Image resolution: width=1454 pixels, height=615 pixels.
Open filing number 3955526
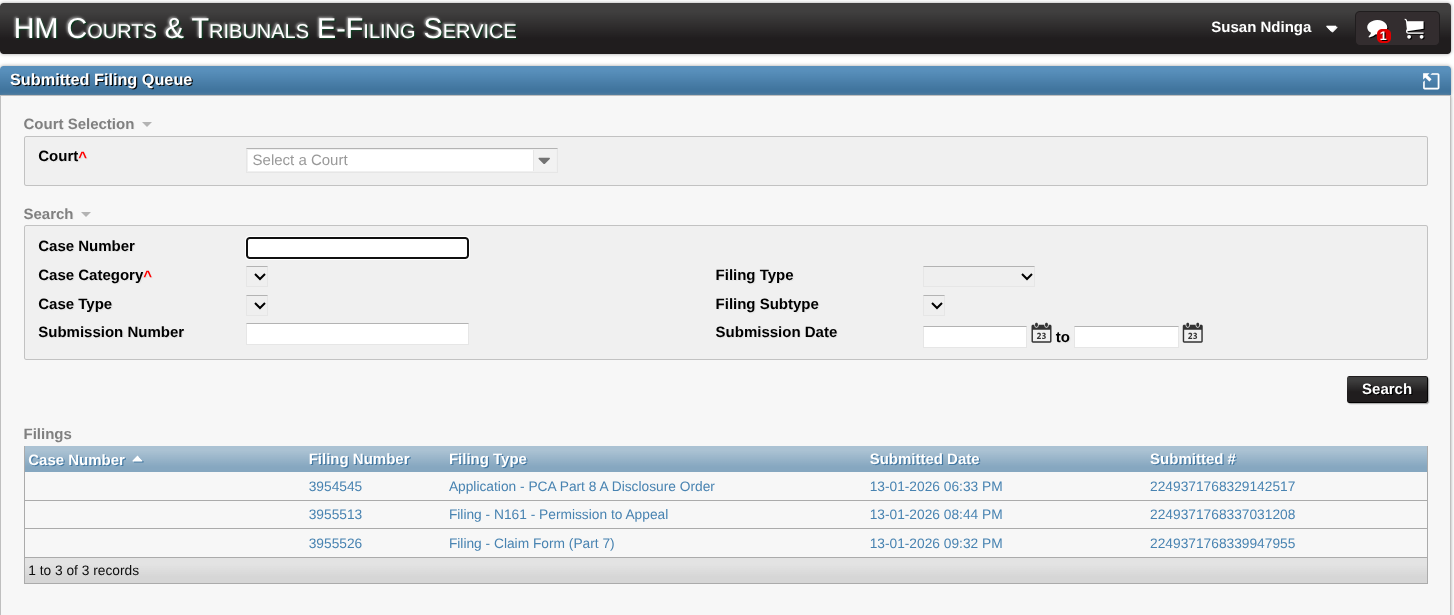tap(336, 544)
